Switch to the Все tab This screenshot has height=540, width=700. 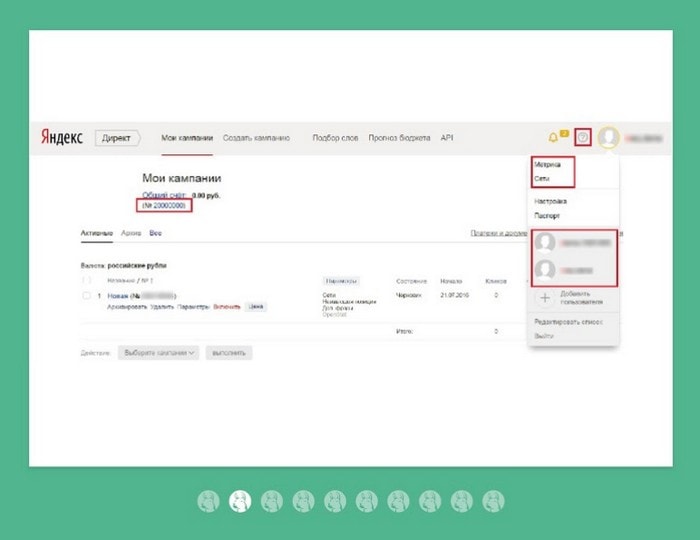point(155,233)
